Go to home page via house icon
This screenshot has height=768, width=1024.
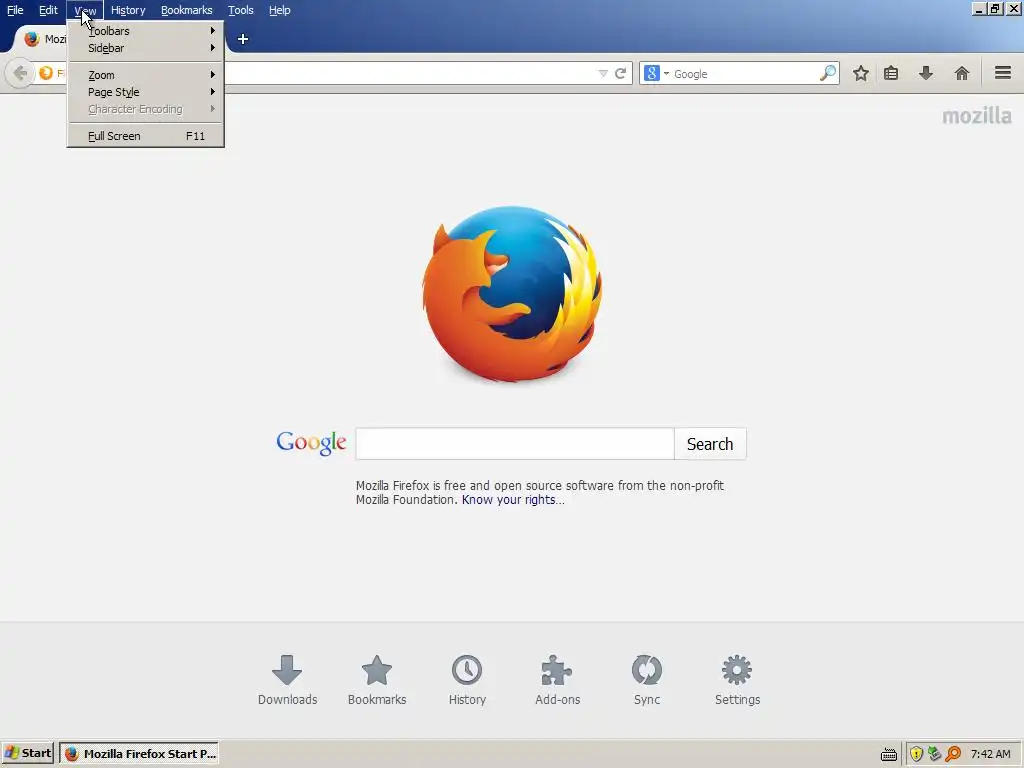click(x=962, y=73)
